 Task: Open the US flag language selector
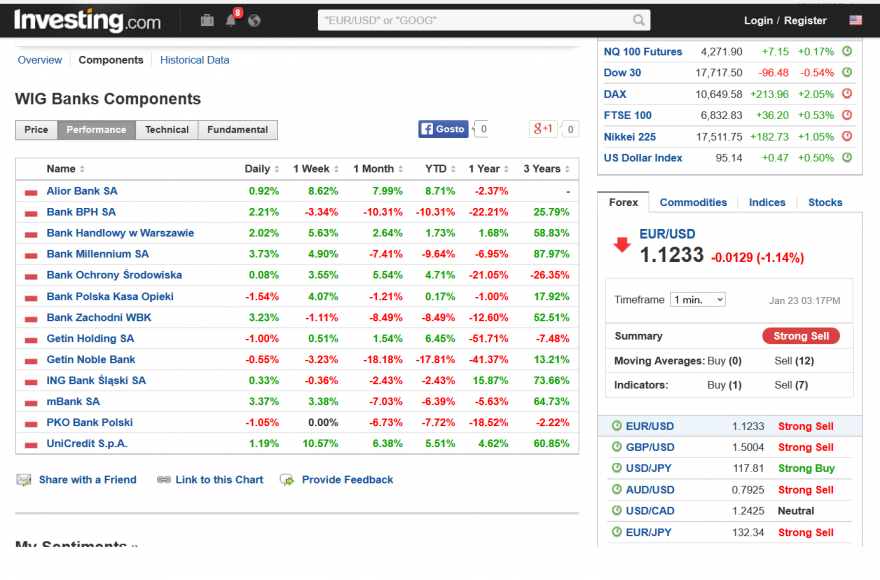855,20
